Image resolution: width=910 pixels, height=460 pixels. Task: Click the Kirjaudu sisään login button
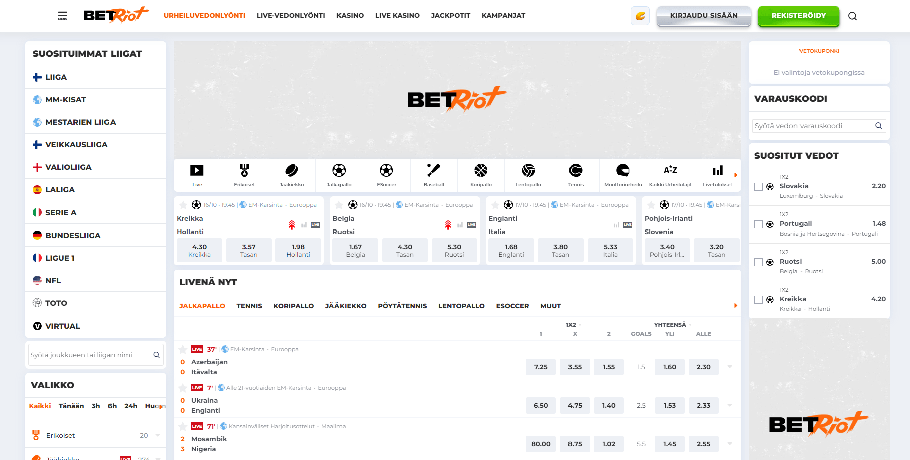(704, 16)
